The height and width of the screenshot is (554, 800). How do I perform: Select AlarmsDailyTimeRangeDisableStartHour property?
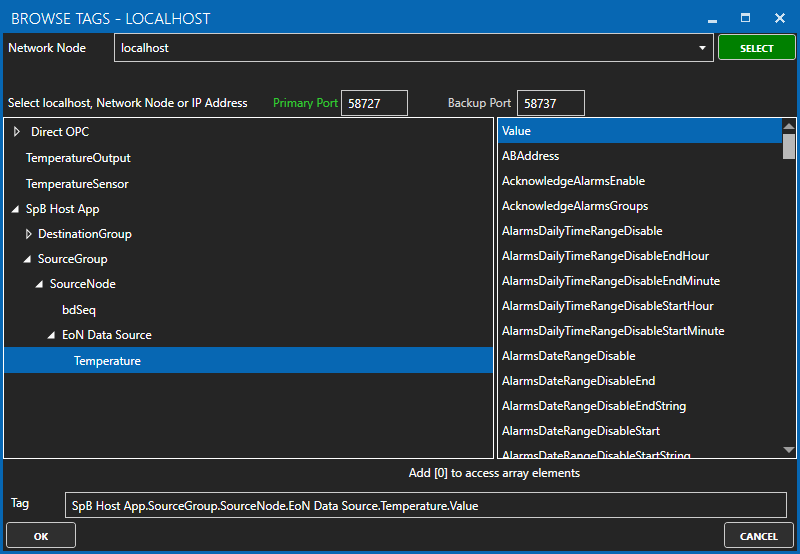pyautogui.click(x=640, y=306)
